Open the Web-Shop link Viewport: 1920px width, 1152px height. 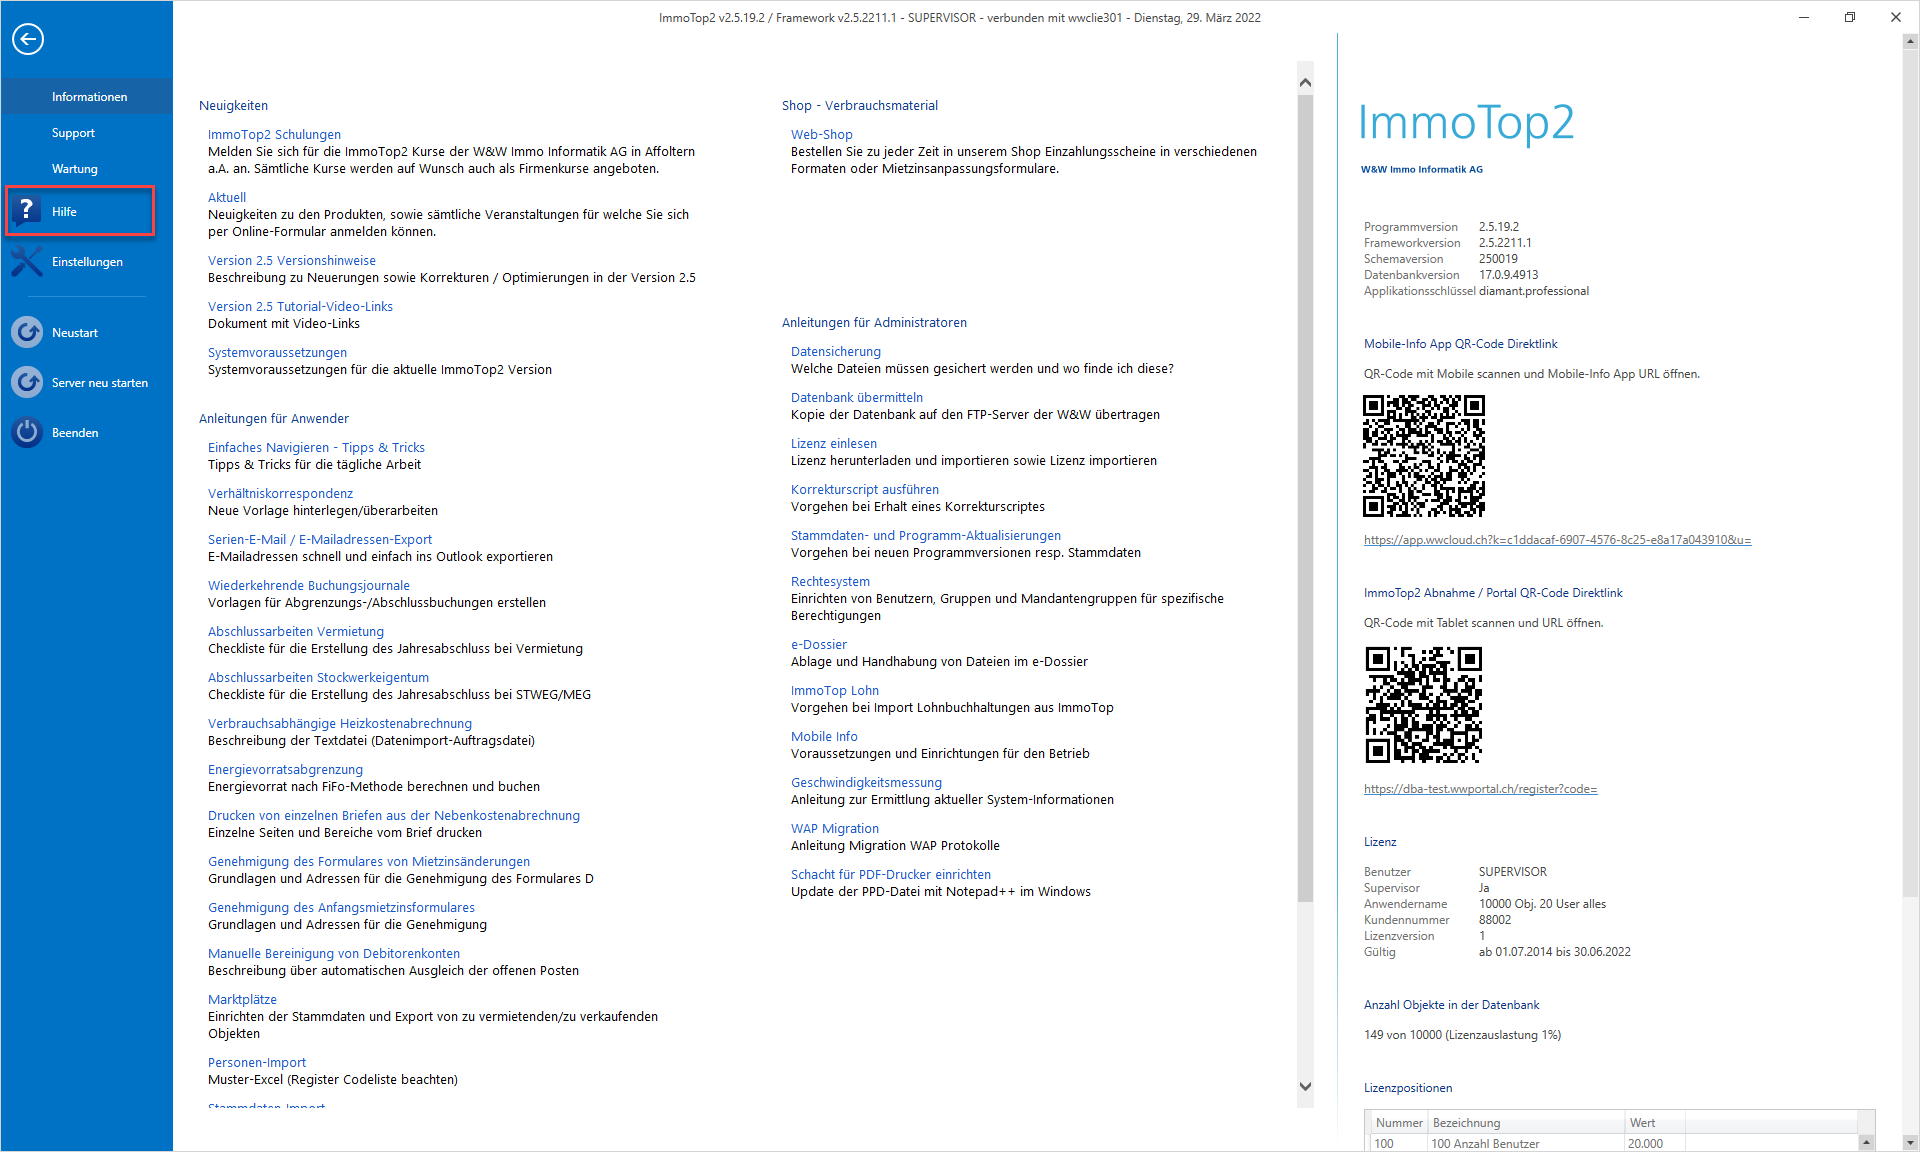[x=821, y=134]
